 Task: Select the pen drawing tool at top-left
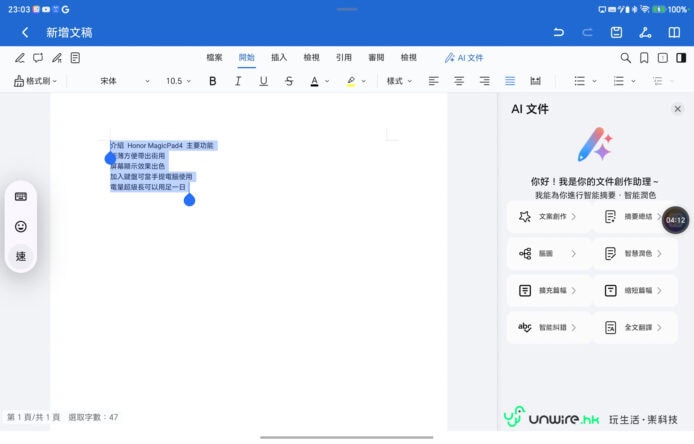(x=19, y=58)
